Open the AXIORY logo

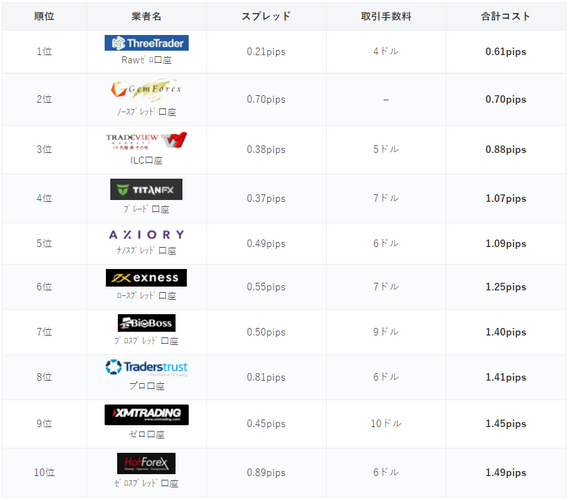coord(146,235)
